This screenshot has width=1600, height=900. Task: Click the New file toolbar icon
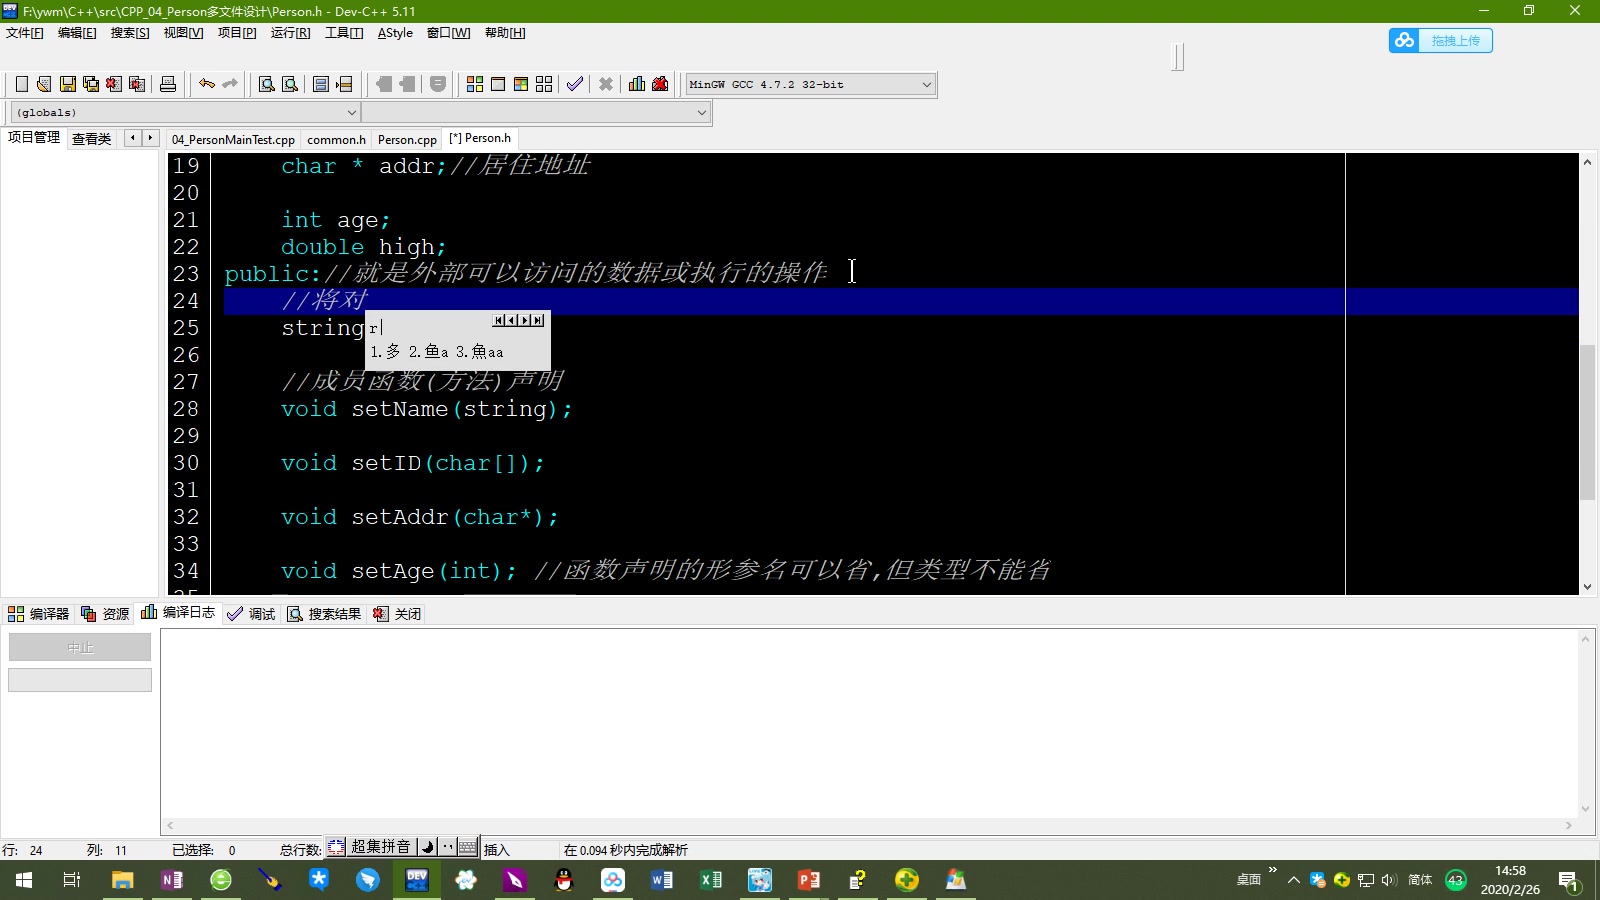point(21,84)
